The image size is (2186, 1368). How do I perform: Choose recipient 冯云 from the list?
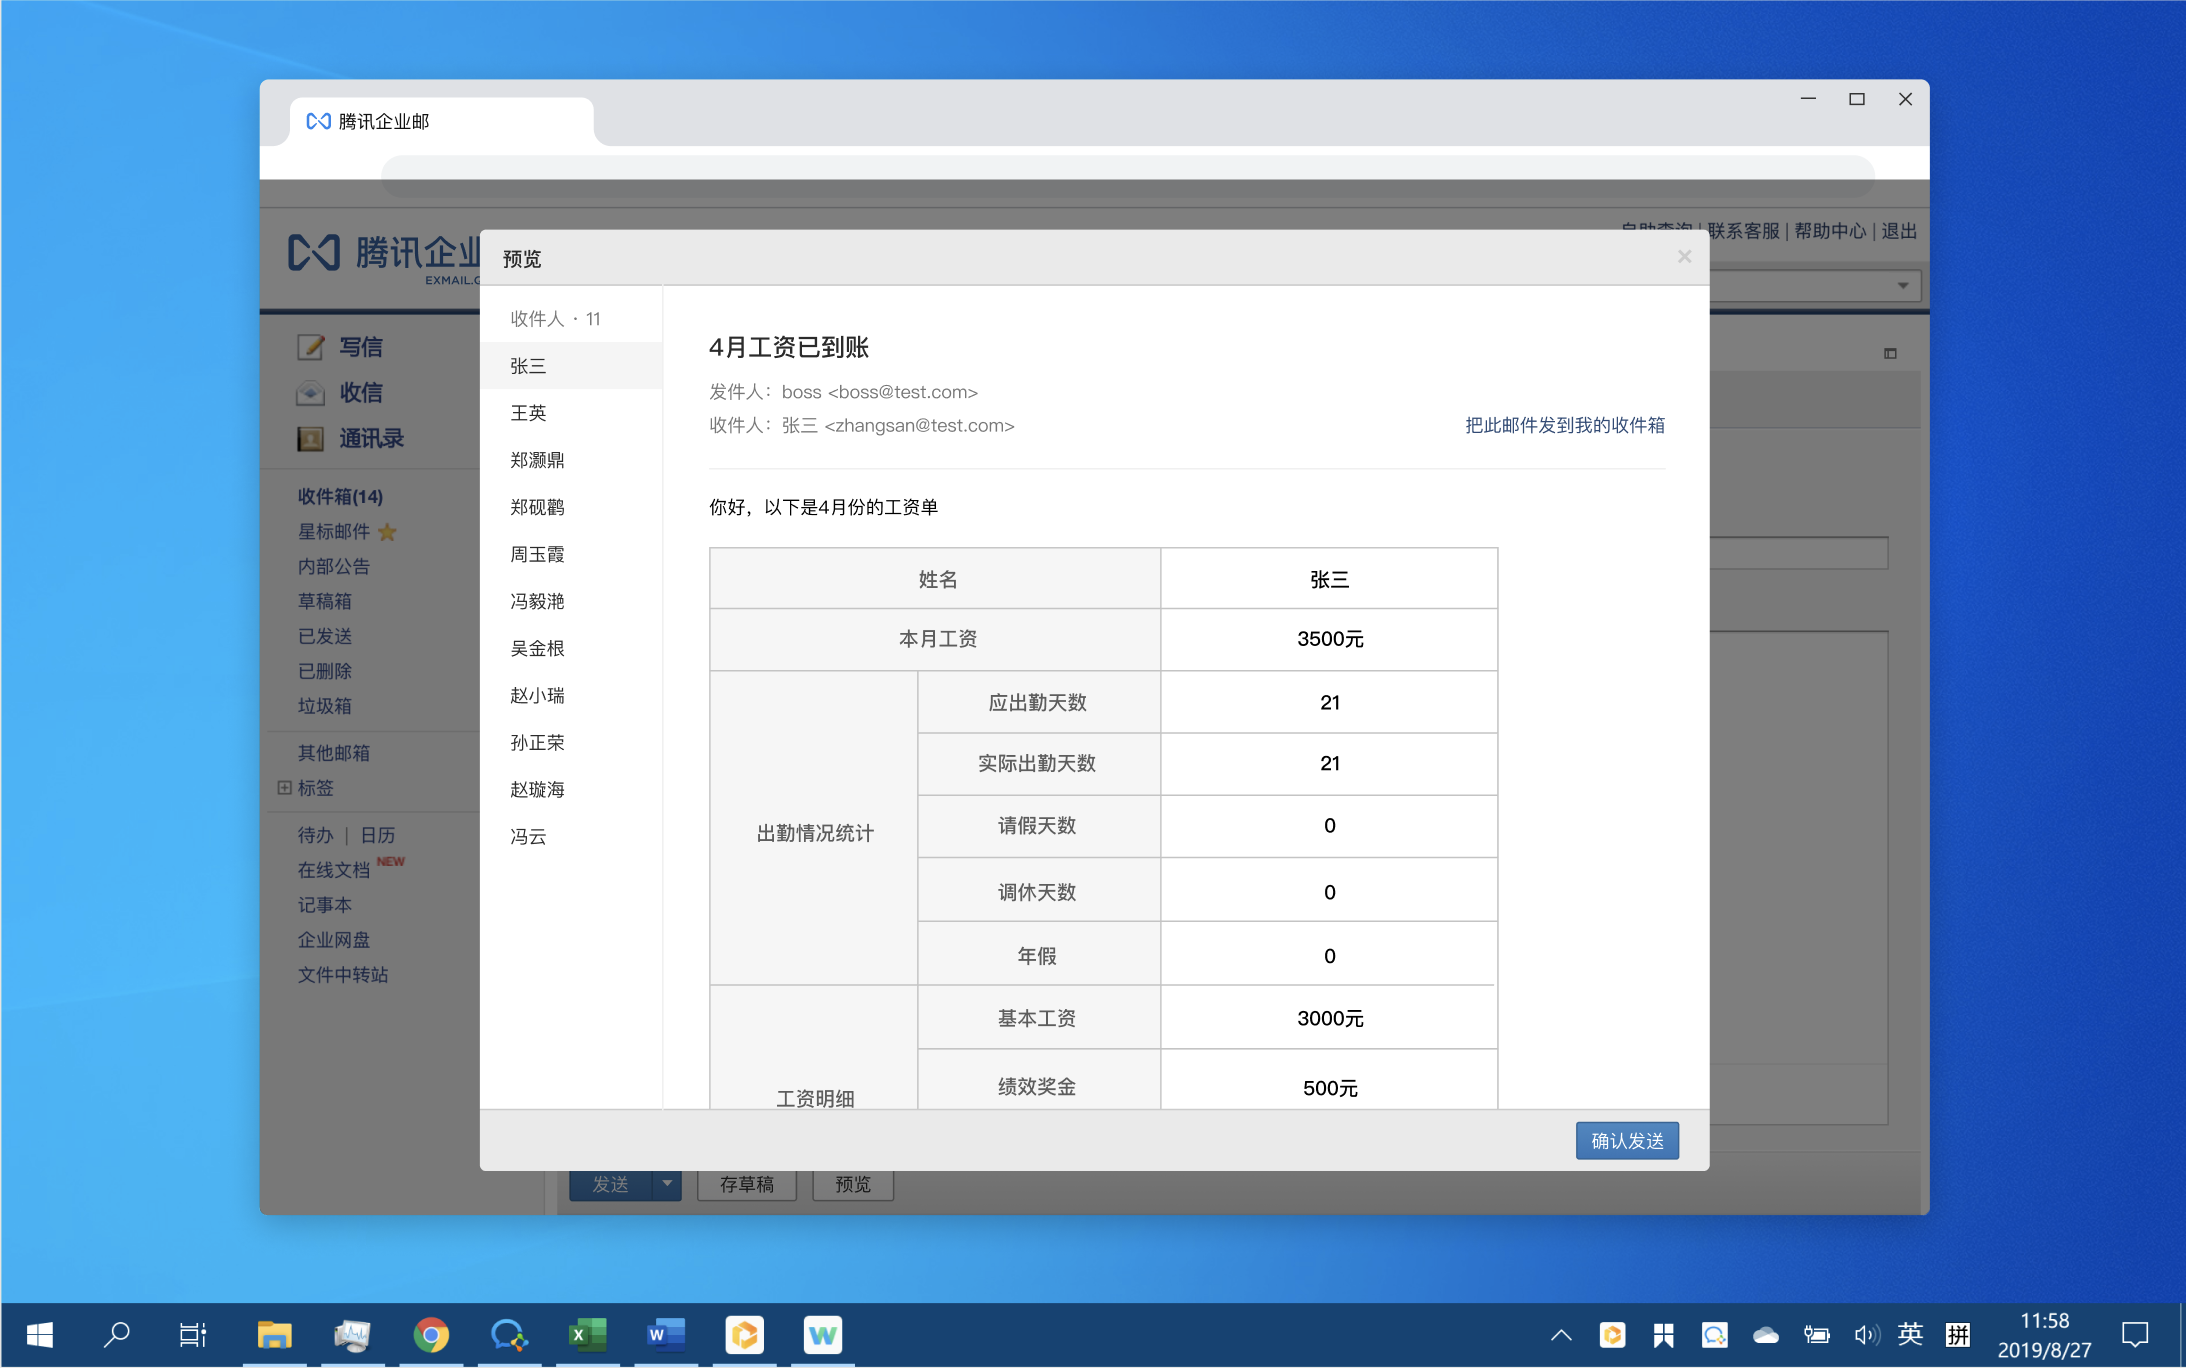(x=528, y=836)
